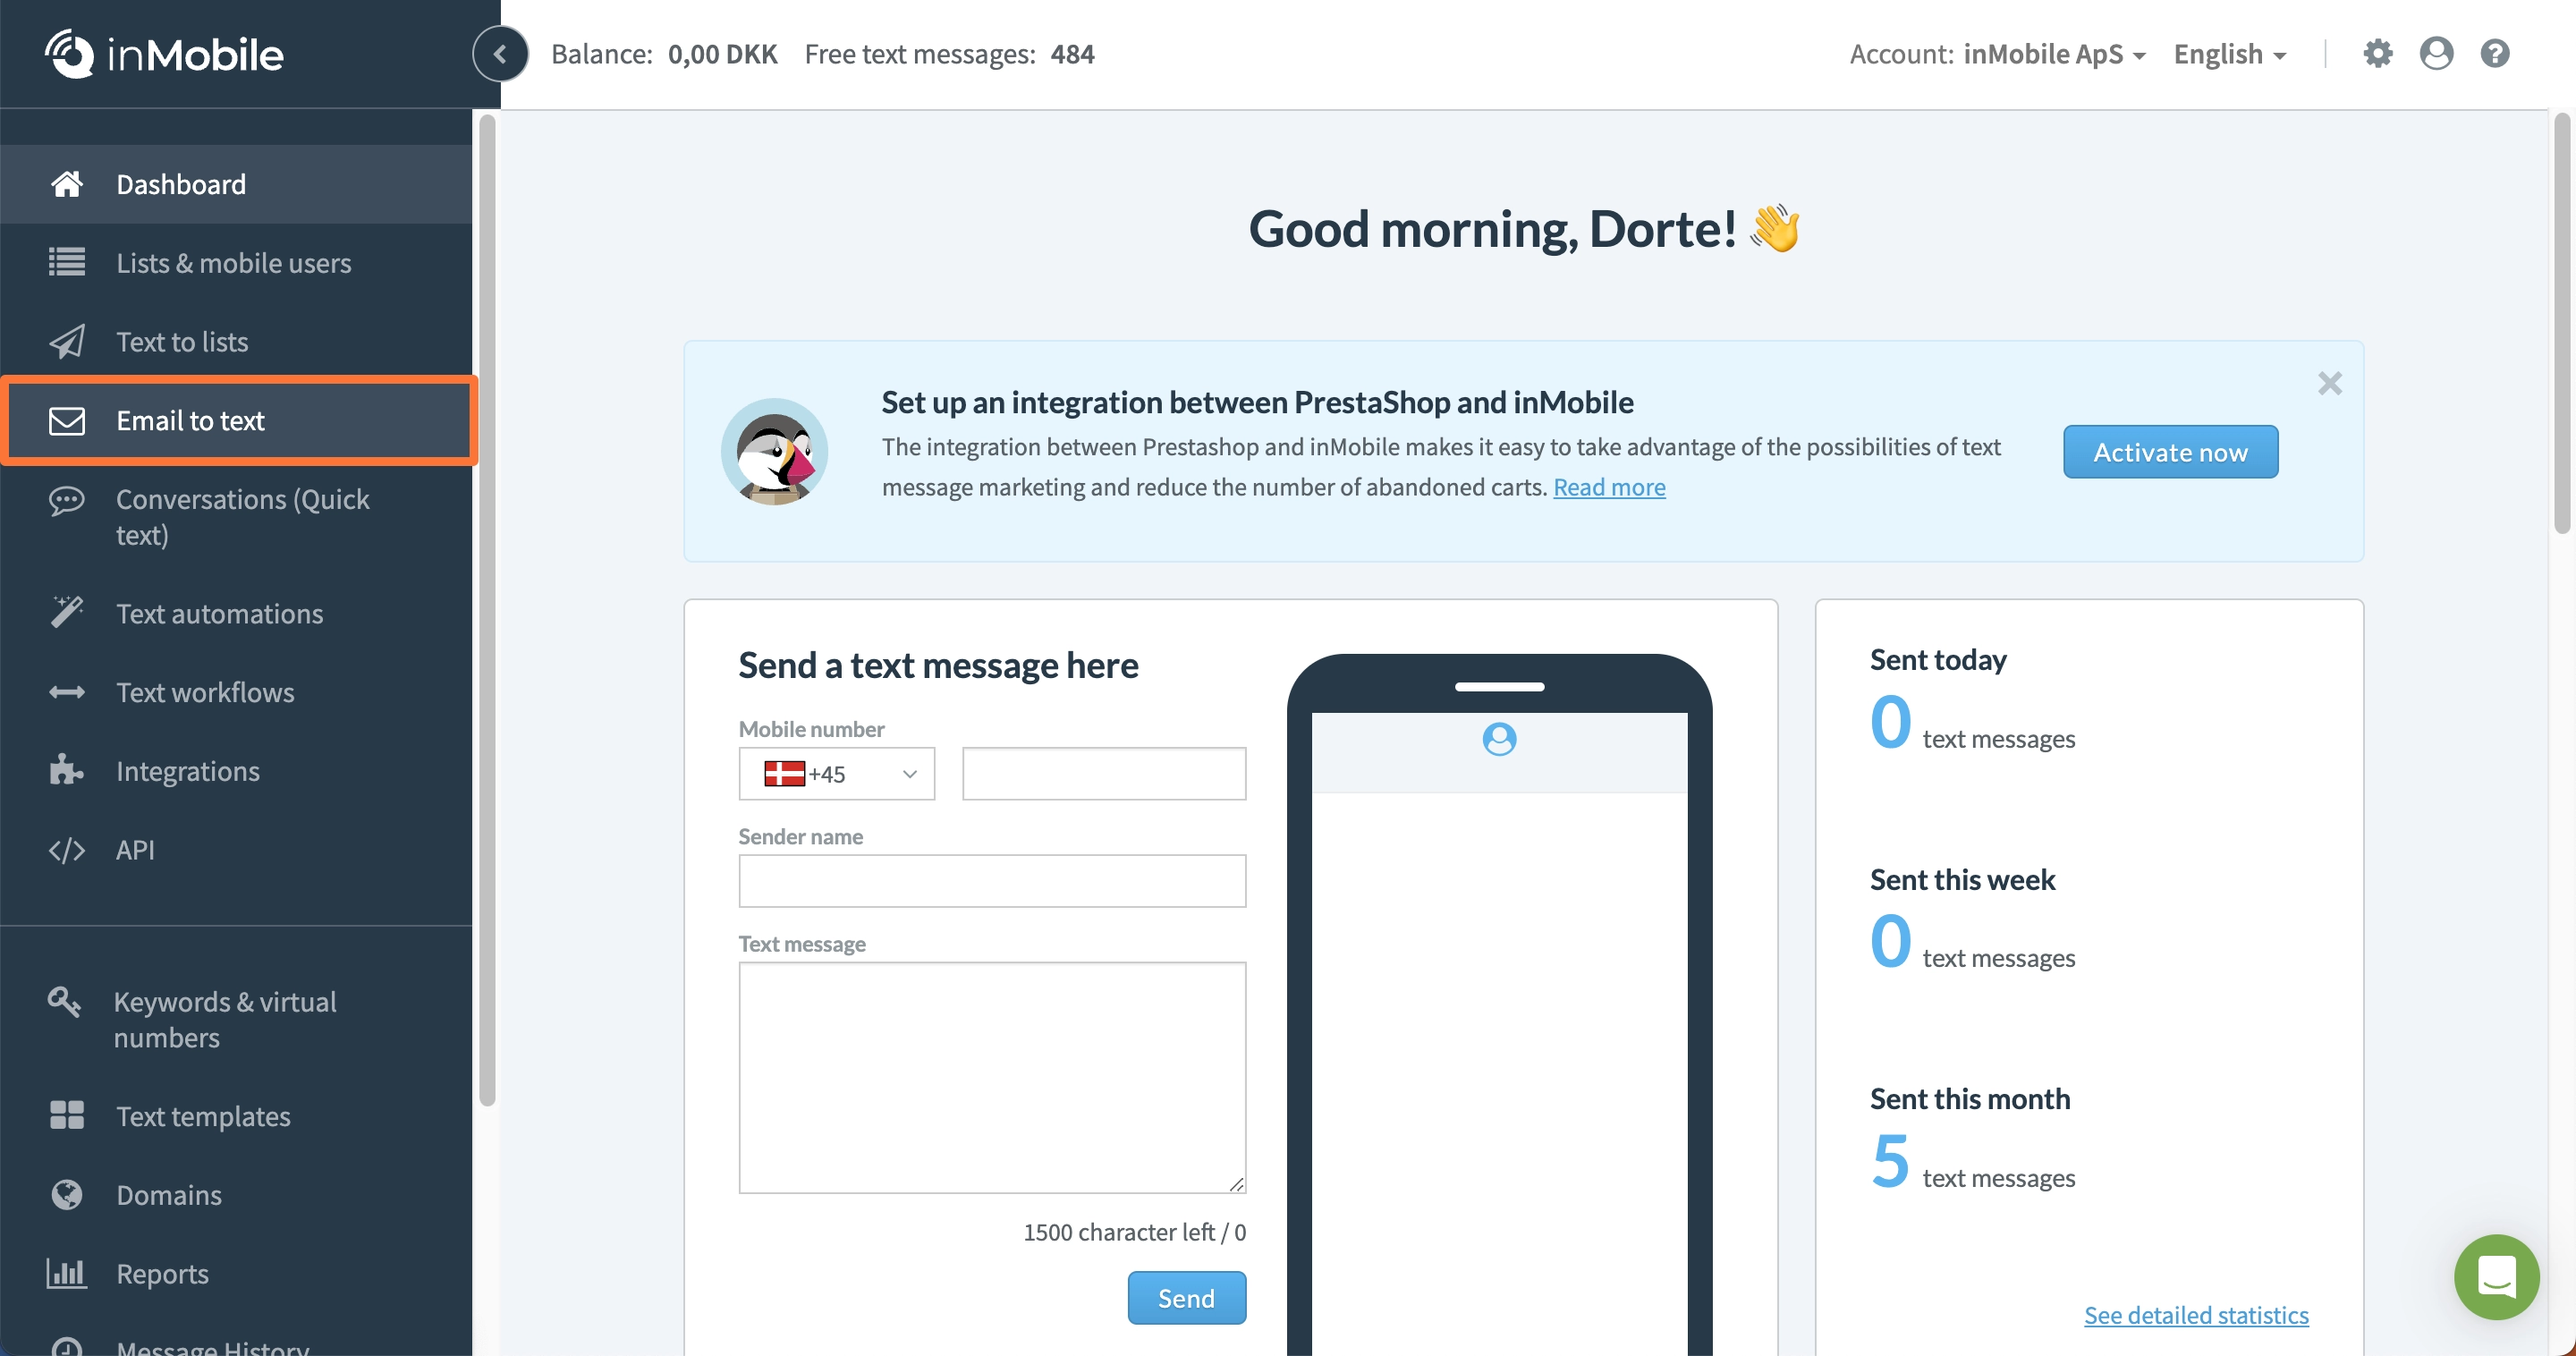Click See detailed statistics link
Viewport: 2576px width, 1356px height.
pyautogui.click(x=2196, y=1313)
